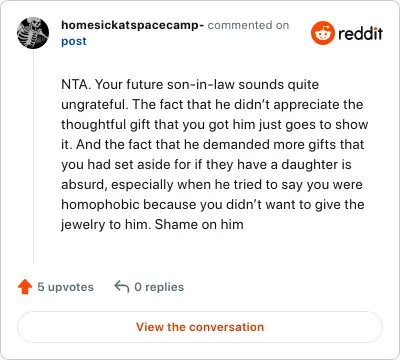400x360 pixels.
Task: Click the word "homophobic" in the comment
Action: pyautogui.click(x=100, y=205)
